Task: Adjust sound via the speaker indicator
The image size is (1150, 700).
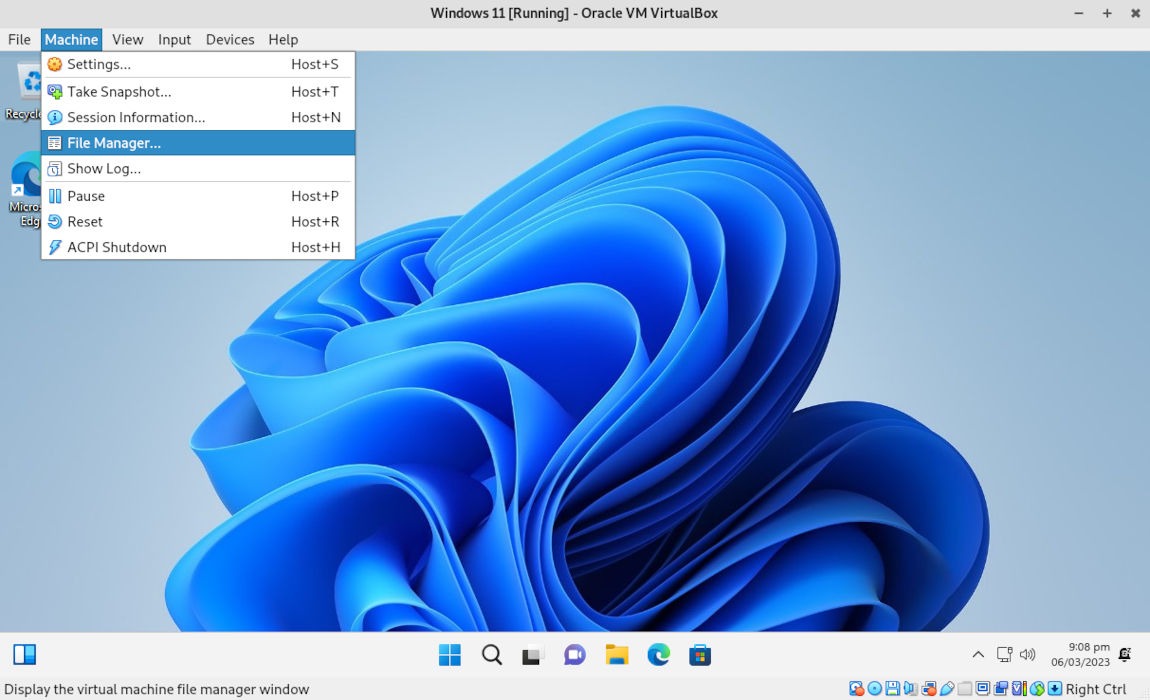Action: tap(1028, 654)
